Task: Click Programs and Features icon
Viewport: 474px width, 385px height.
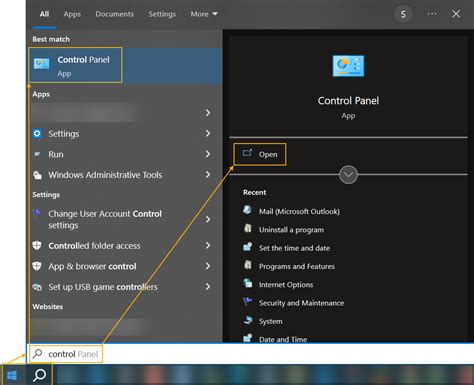Action: point(248,265)
